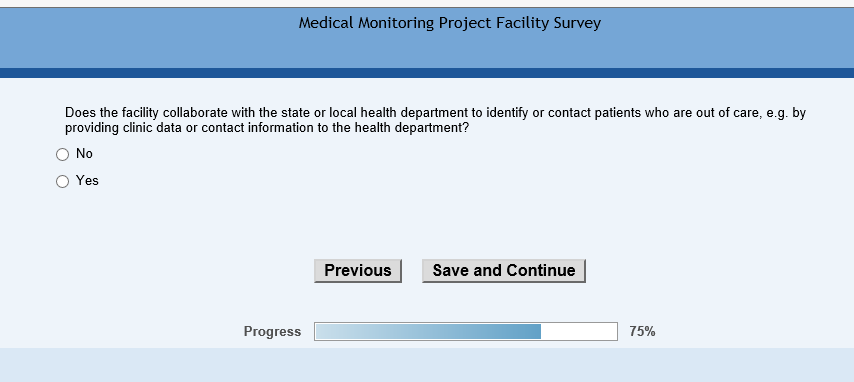Go back with the Previous button
Image resolution: width=854 pixels, height=382 pixels.
pos(358,271)
